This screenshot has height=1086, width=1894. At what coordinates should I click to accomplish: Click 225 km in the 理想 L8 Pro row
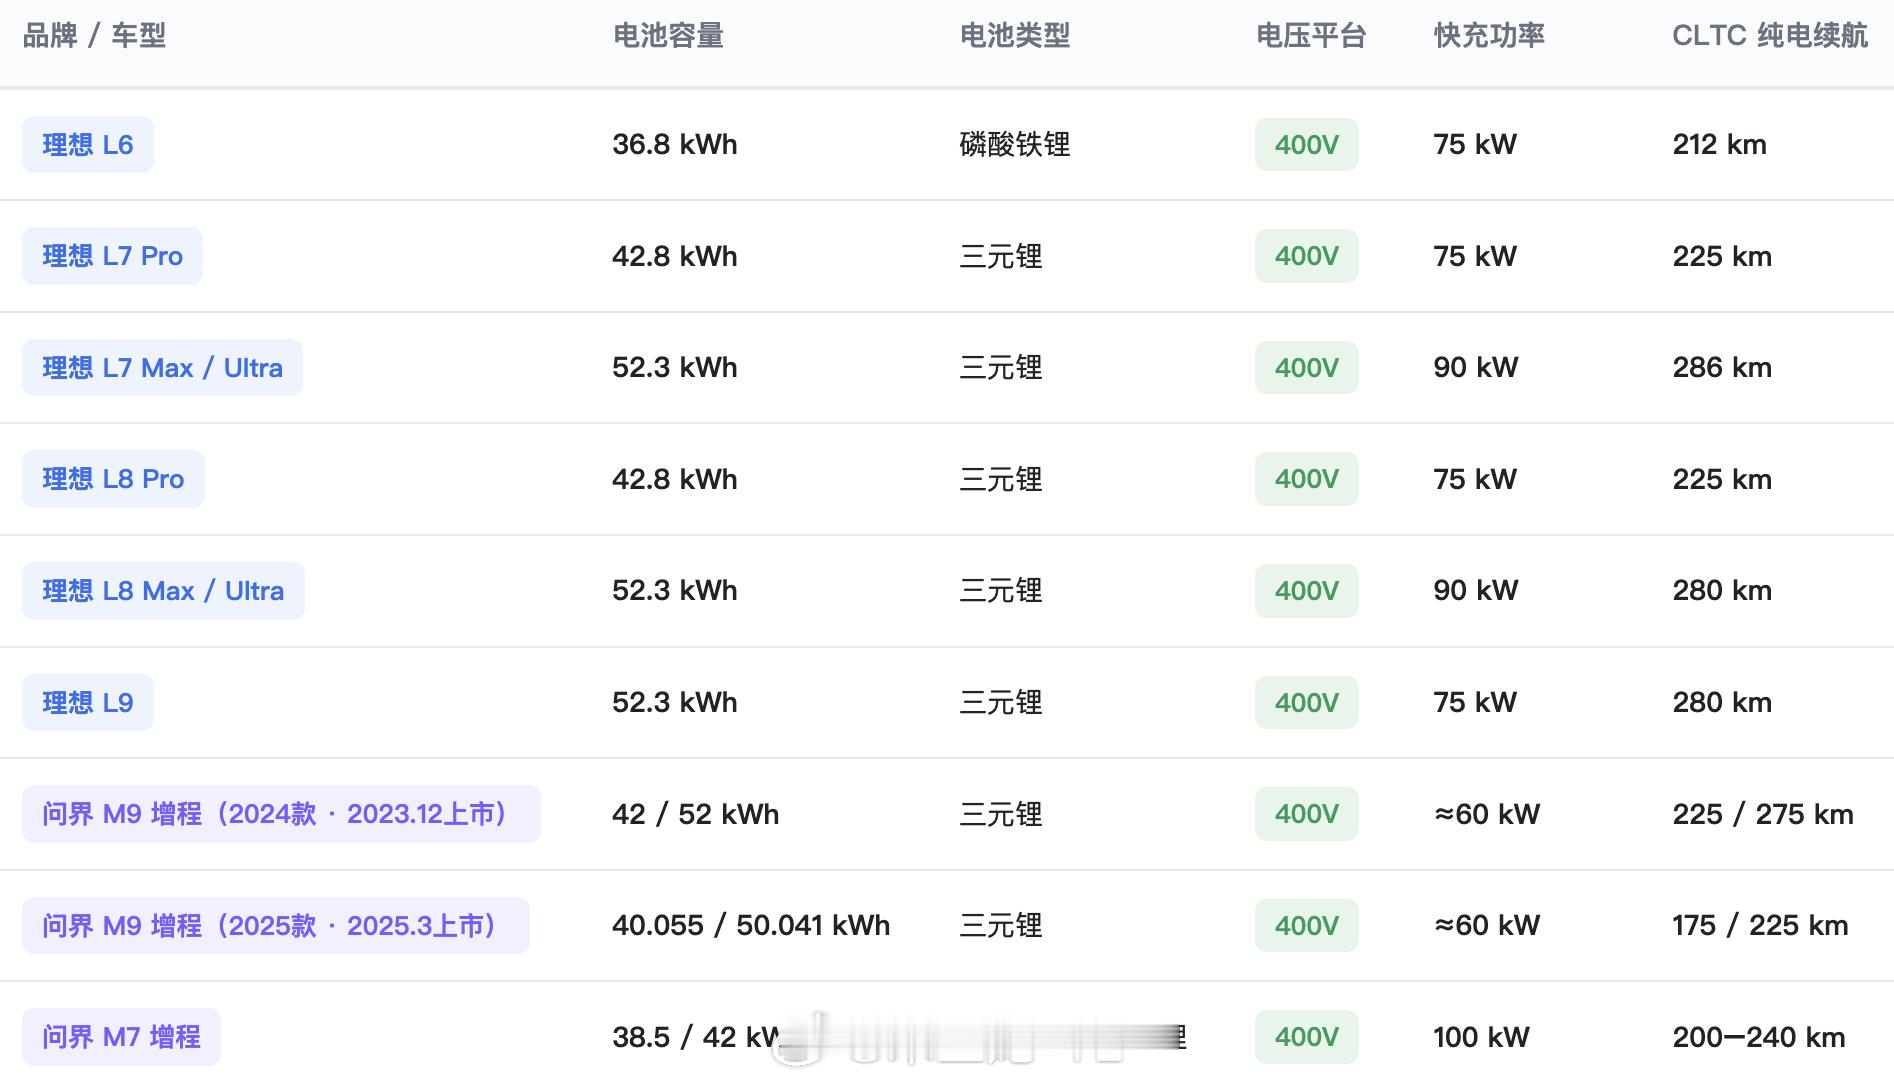click(x=1722, y=480)
